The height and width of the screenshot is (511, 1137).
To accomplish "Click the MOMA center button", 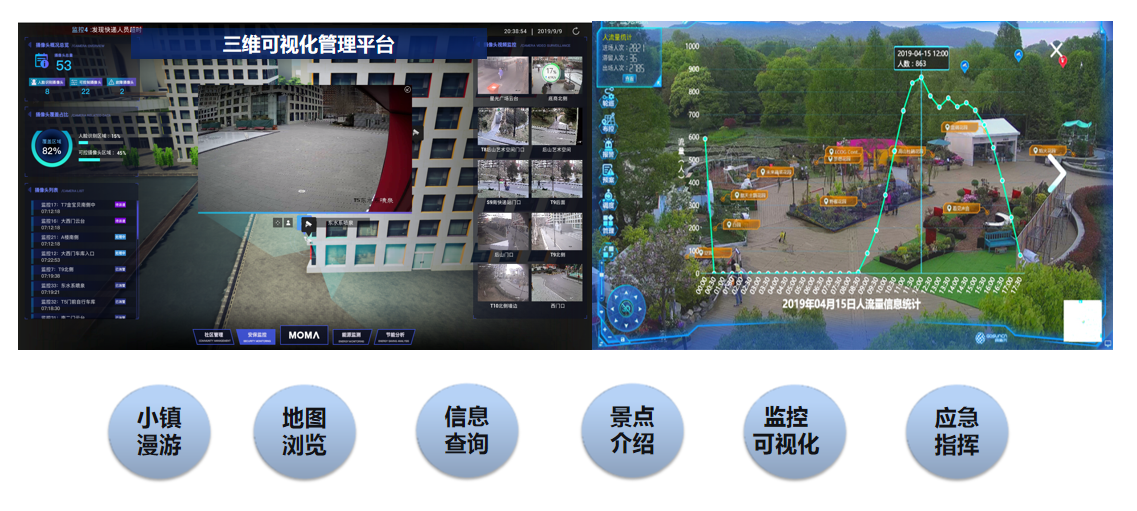I will pyautogui.click(x=304, y=336).
